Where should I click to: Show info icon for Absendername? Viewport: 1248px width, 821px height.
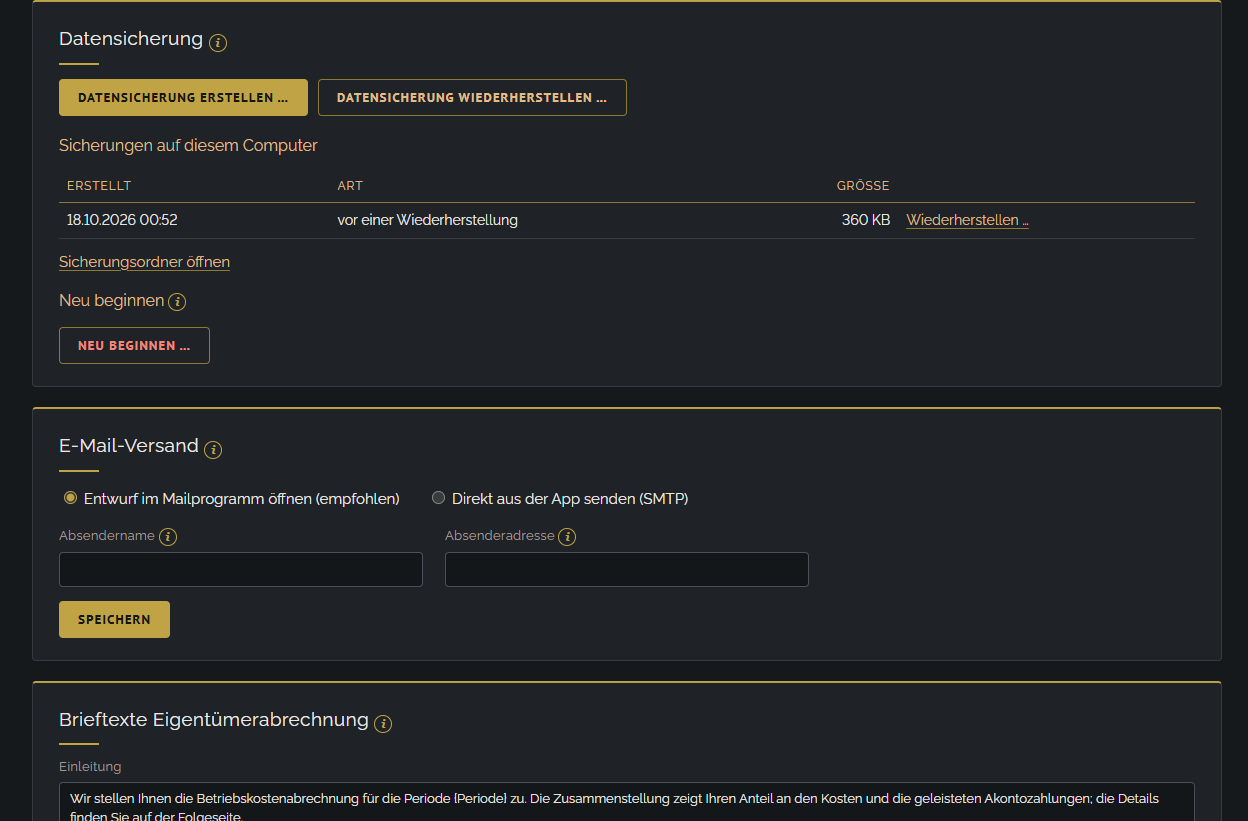tap(168, 537)
